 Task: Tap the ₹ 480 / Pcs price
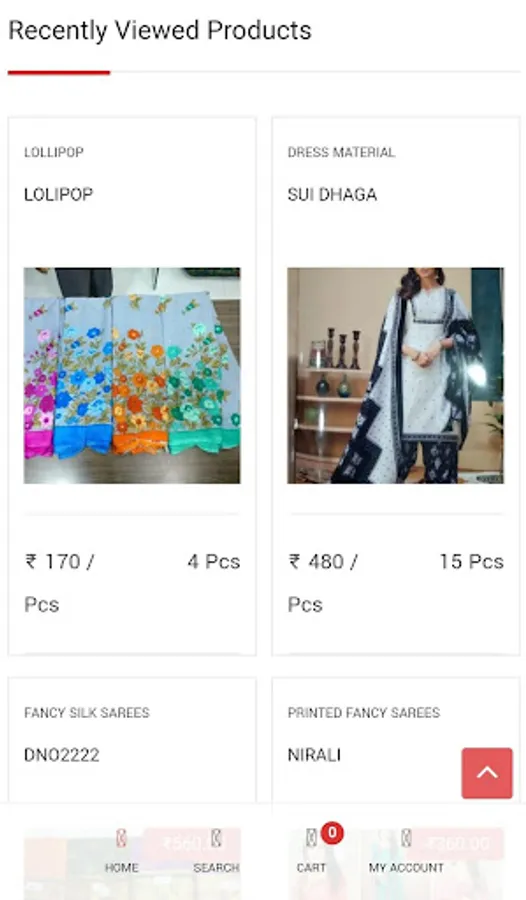(x=323, y=583)
